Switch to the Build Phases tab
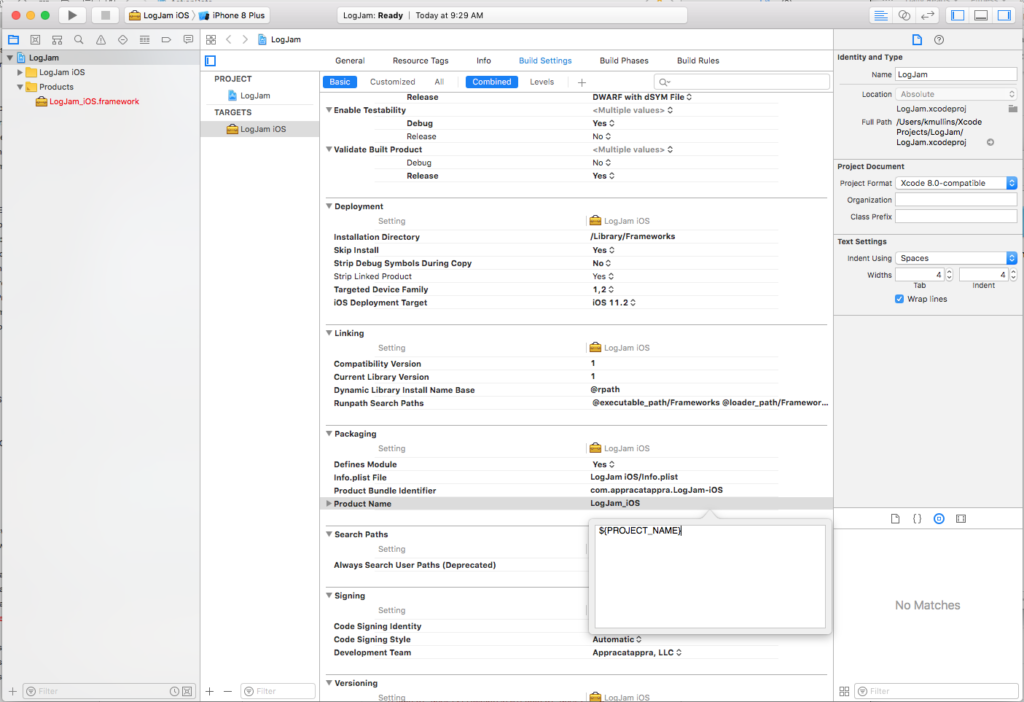Screen dimensions: 1024x702 [x=624, y=60]
